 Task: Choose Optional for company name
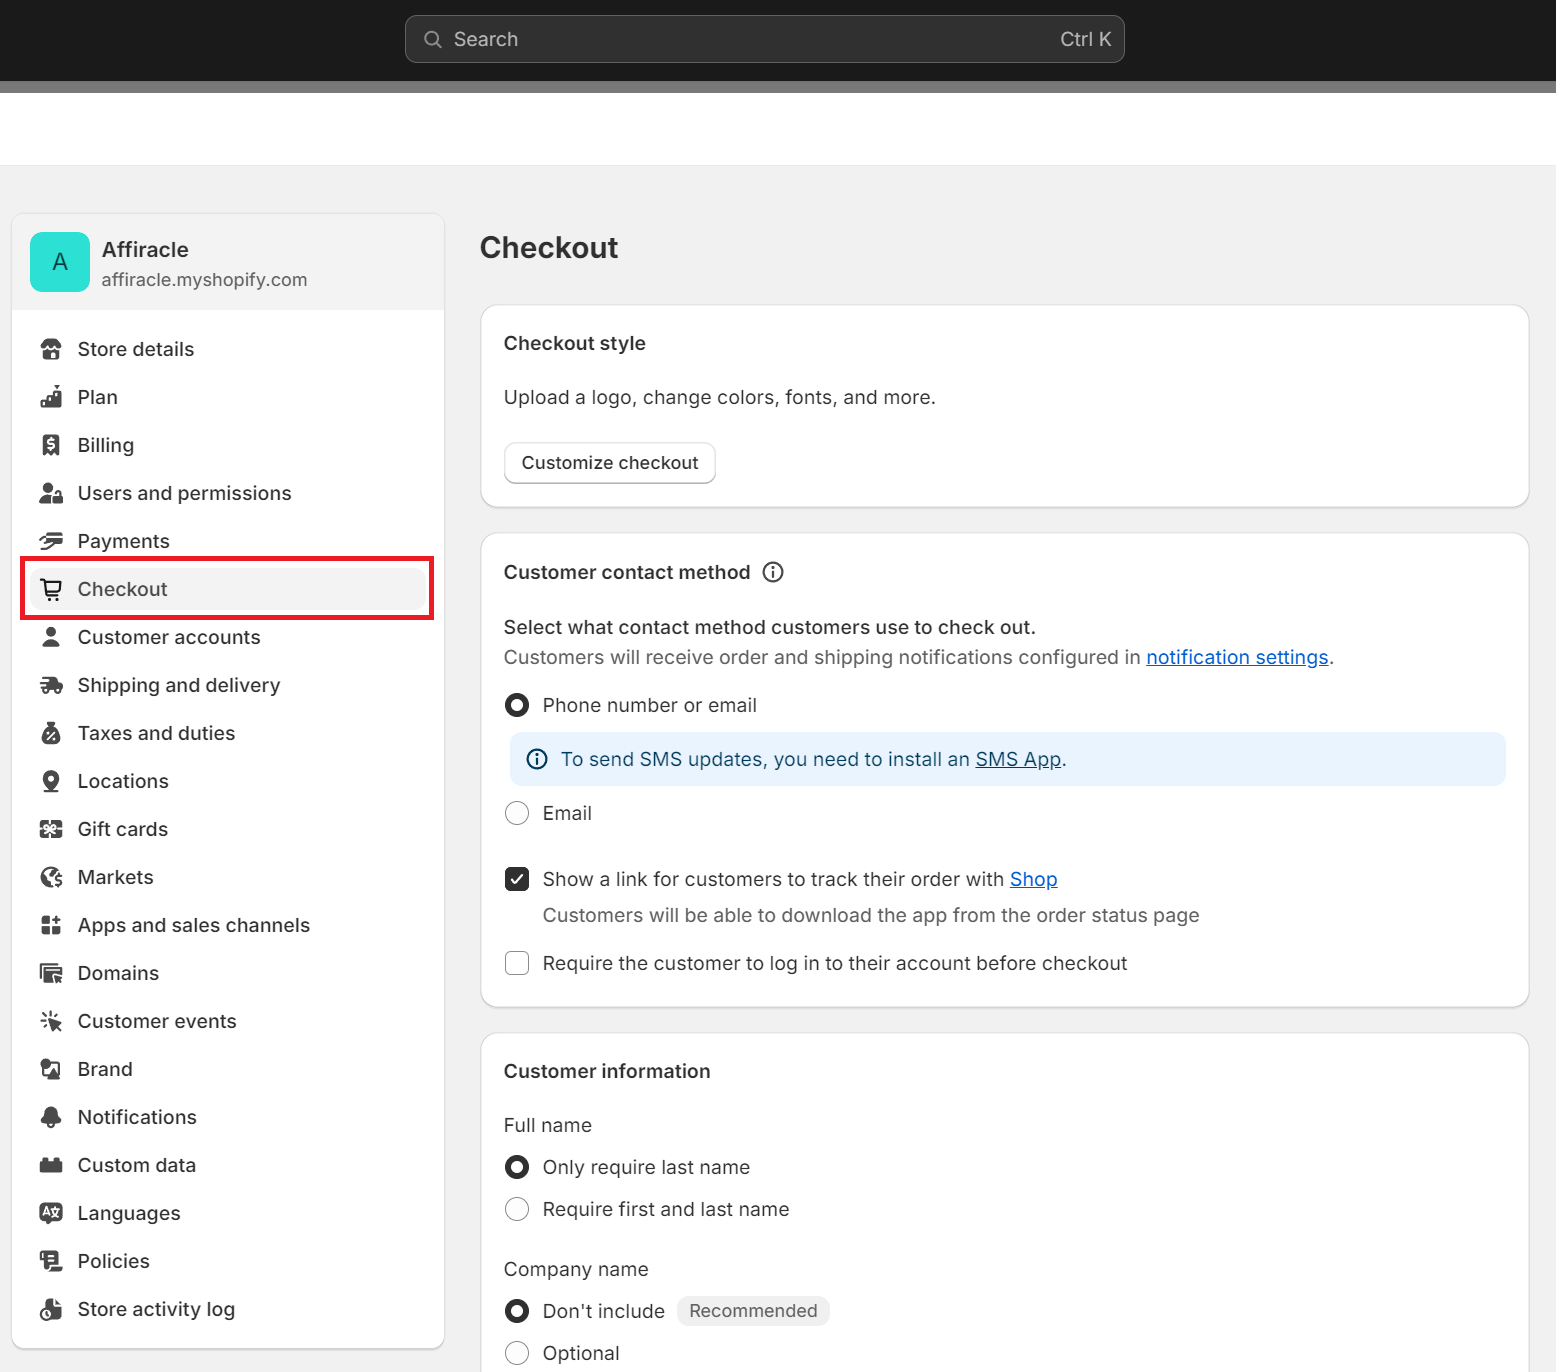tap(517, 1353)
